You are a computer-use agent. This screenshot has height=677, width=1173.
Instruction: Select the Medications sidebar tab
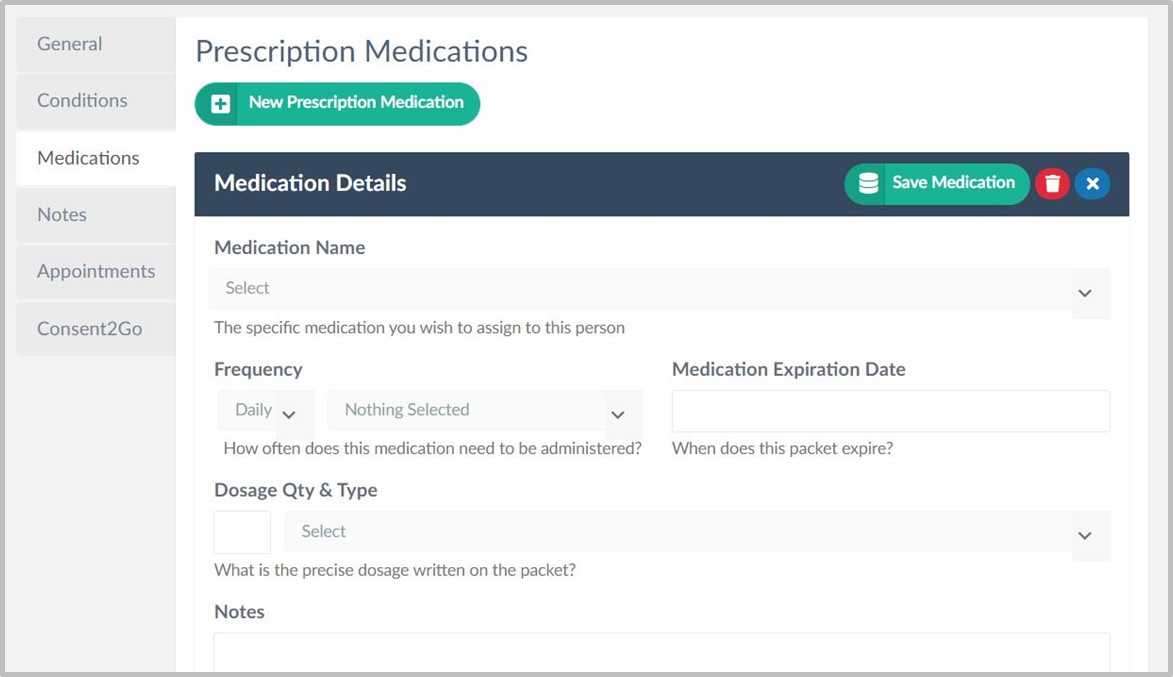click(x=88, y=158)
